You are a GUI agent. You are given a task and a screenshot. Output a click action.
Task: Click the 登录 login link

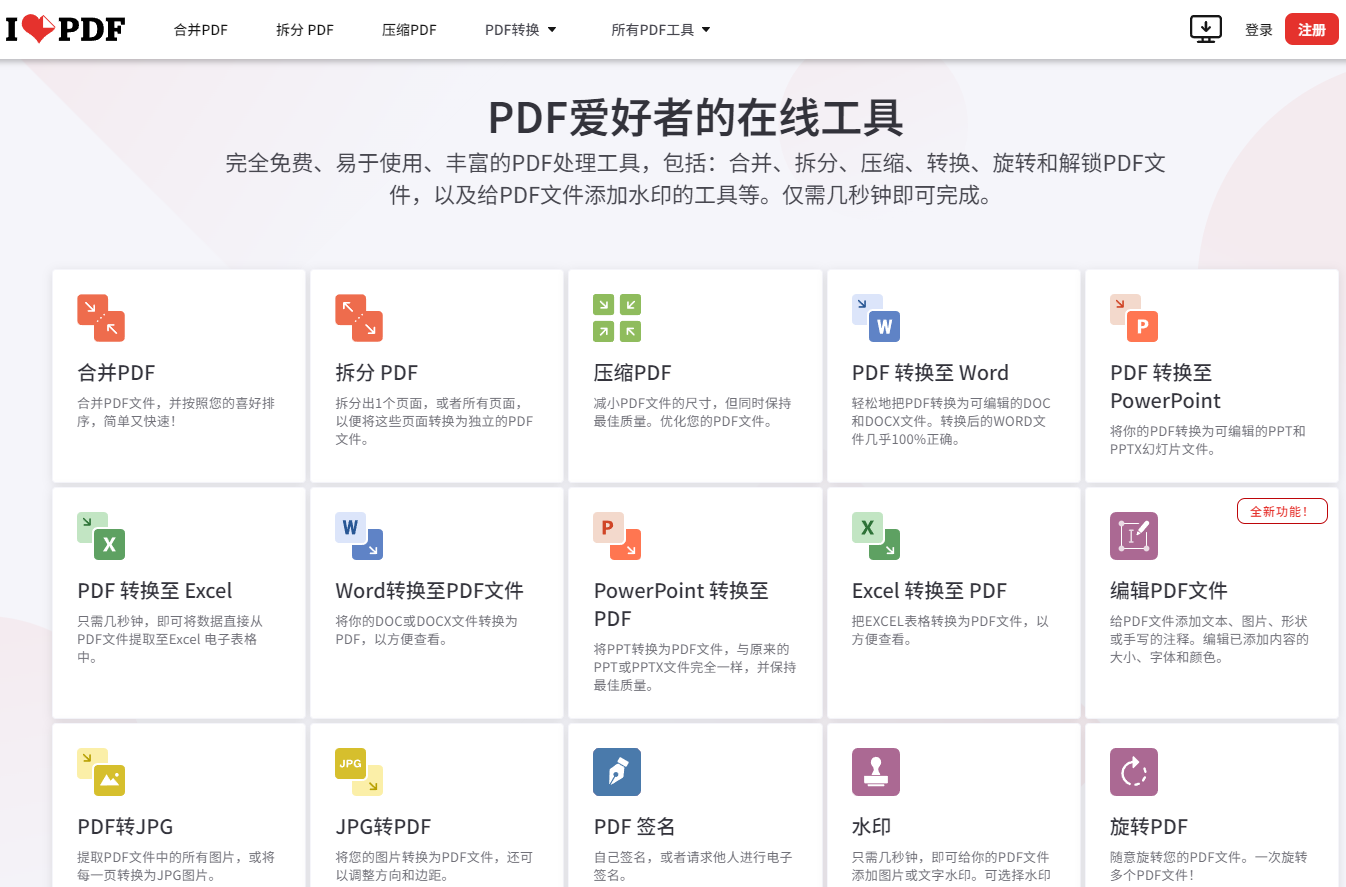point(1259,30)
